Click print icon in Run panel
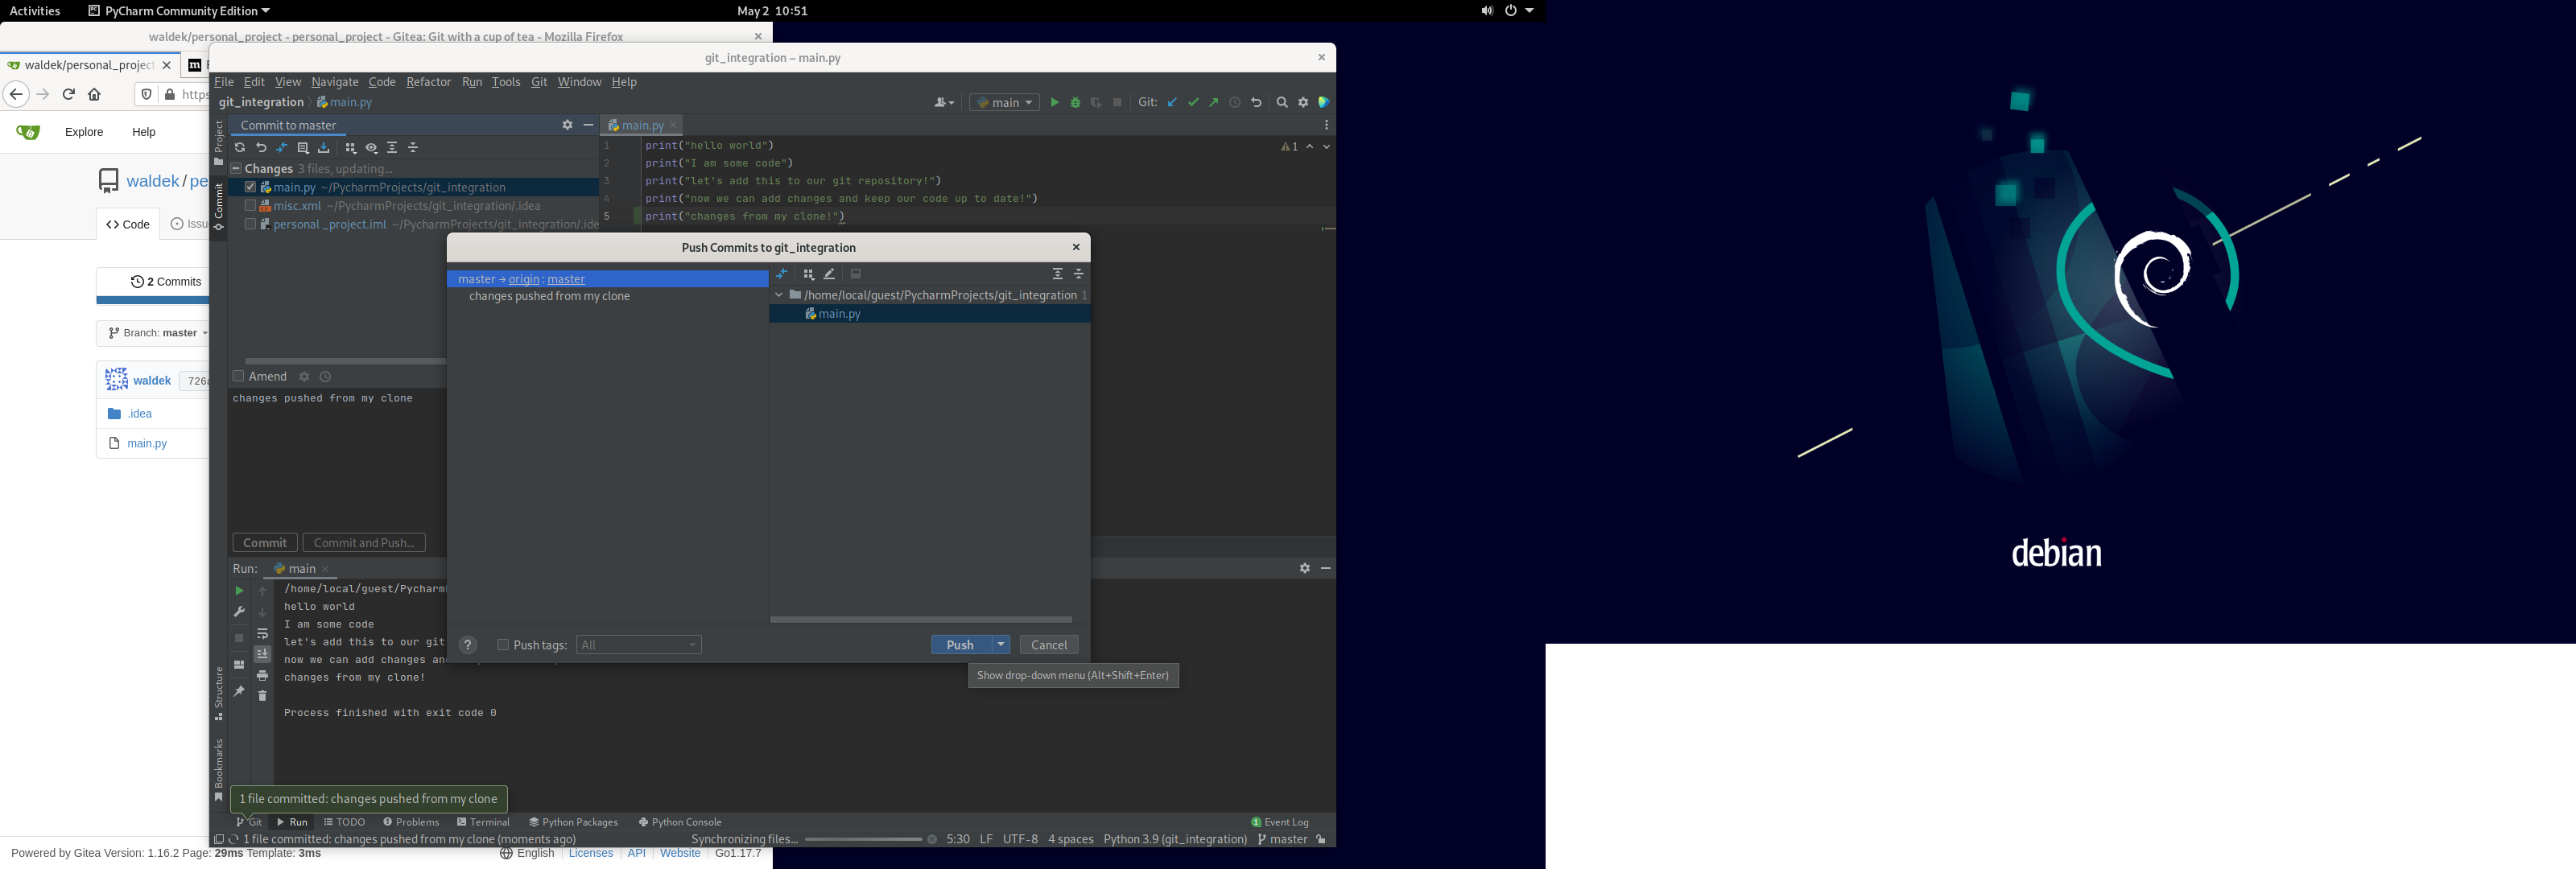2576x869 pixels. (x=263, y=676)
